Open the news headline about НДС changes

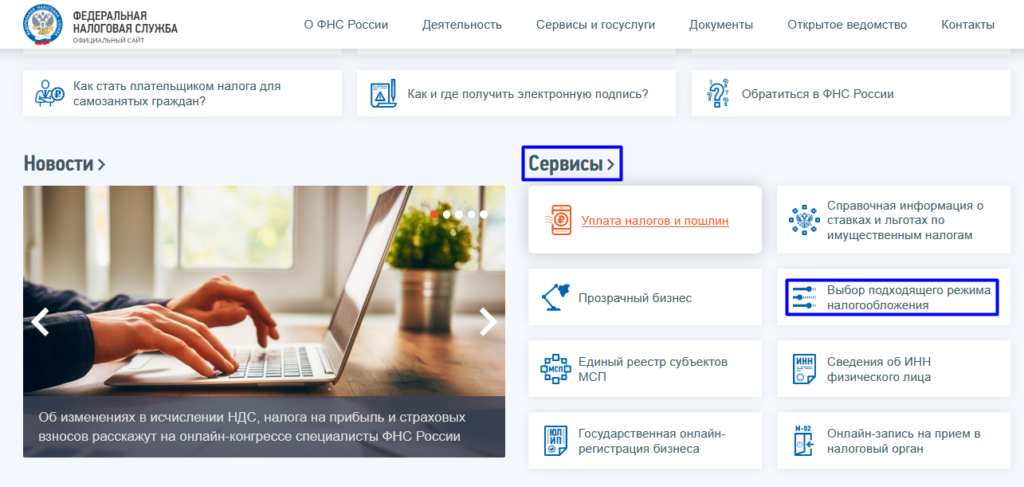(x=252, y=426)
